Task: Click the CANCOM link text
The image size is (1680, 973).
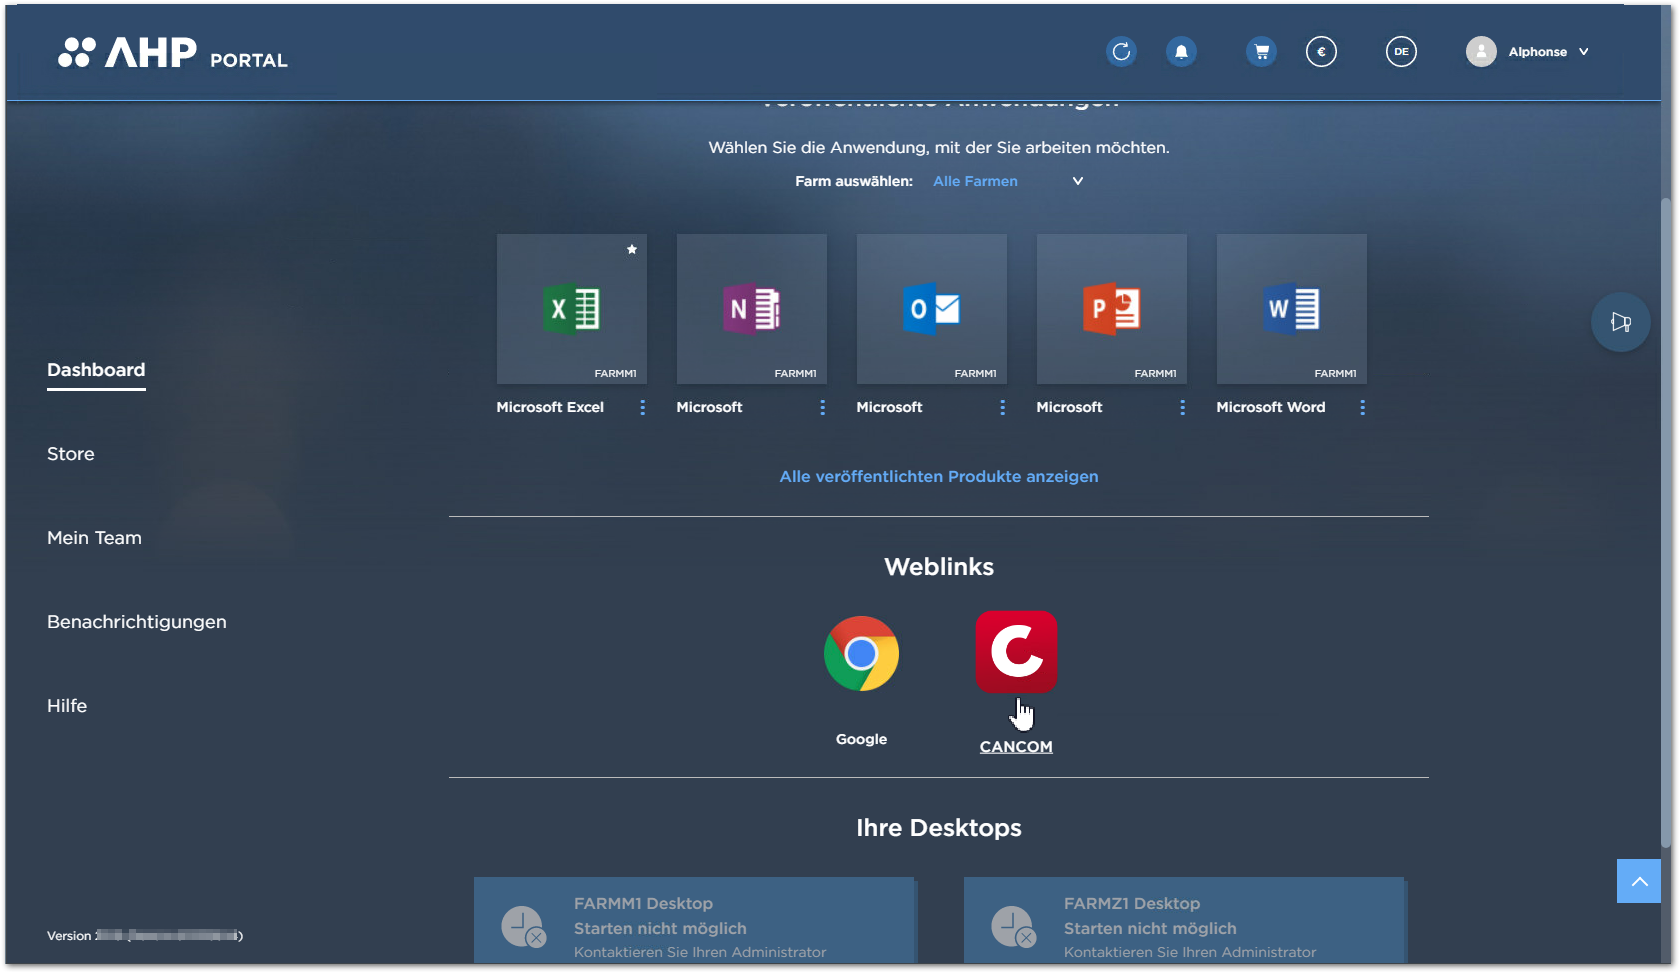Action: (1016, 747)
